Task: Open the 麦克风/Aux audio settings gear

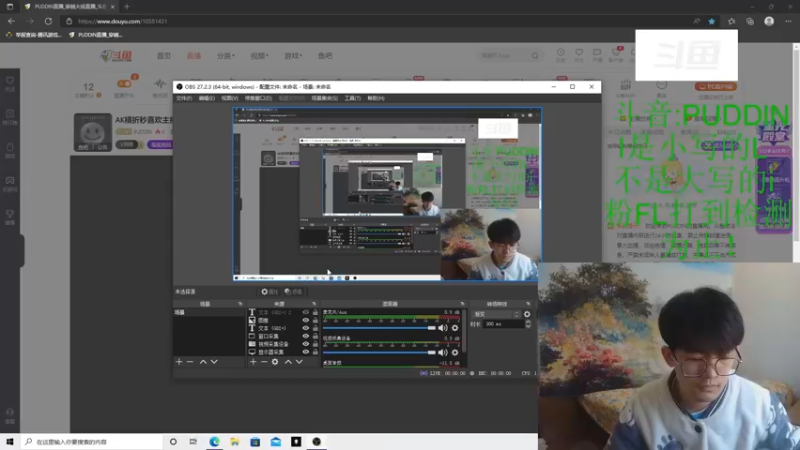Action: tap(455, 328)
